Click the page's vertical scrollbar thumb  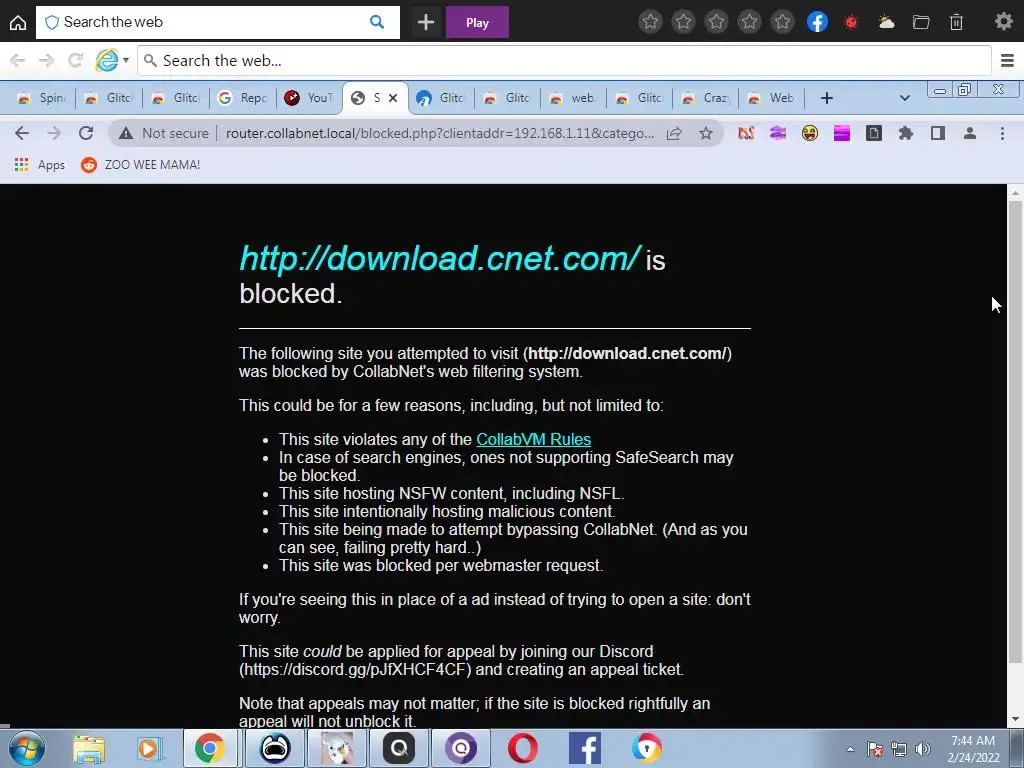coord(1015,431)
